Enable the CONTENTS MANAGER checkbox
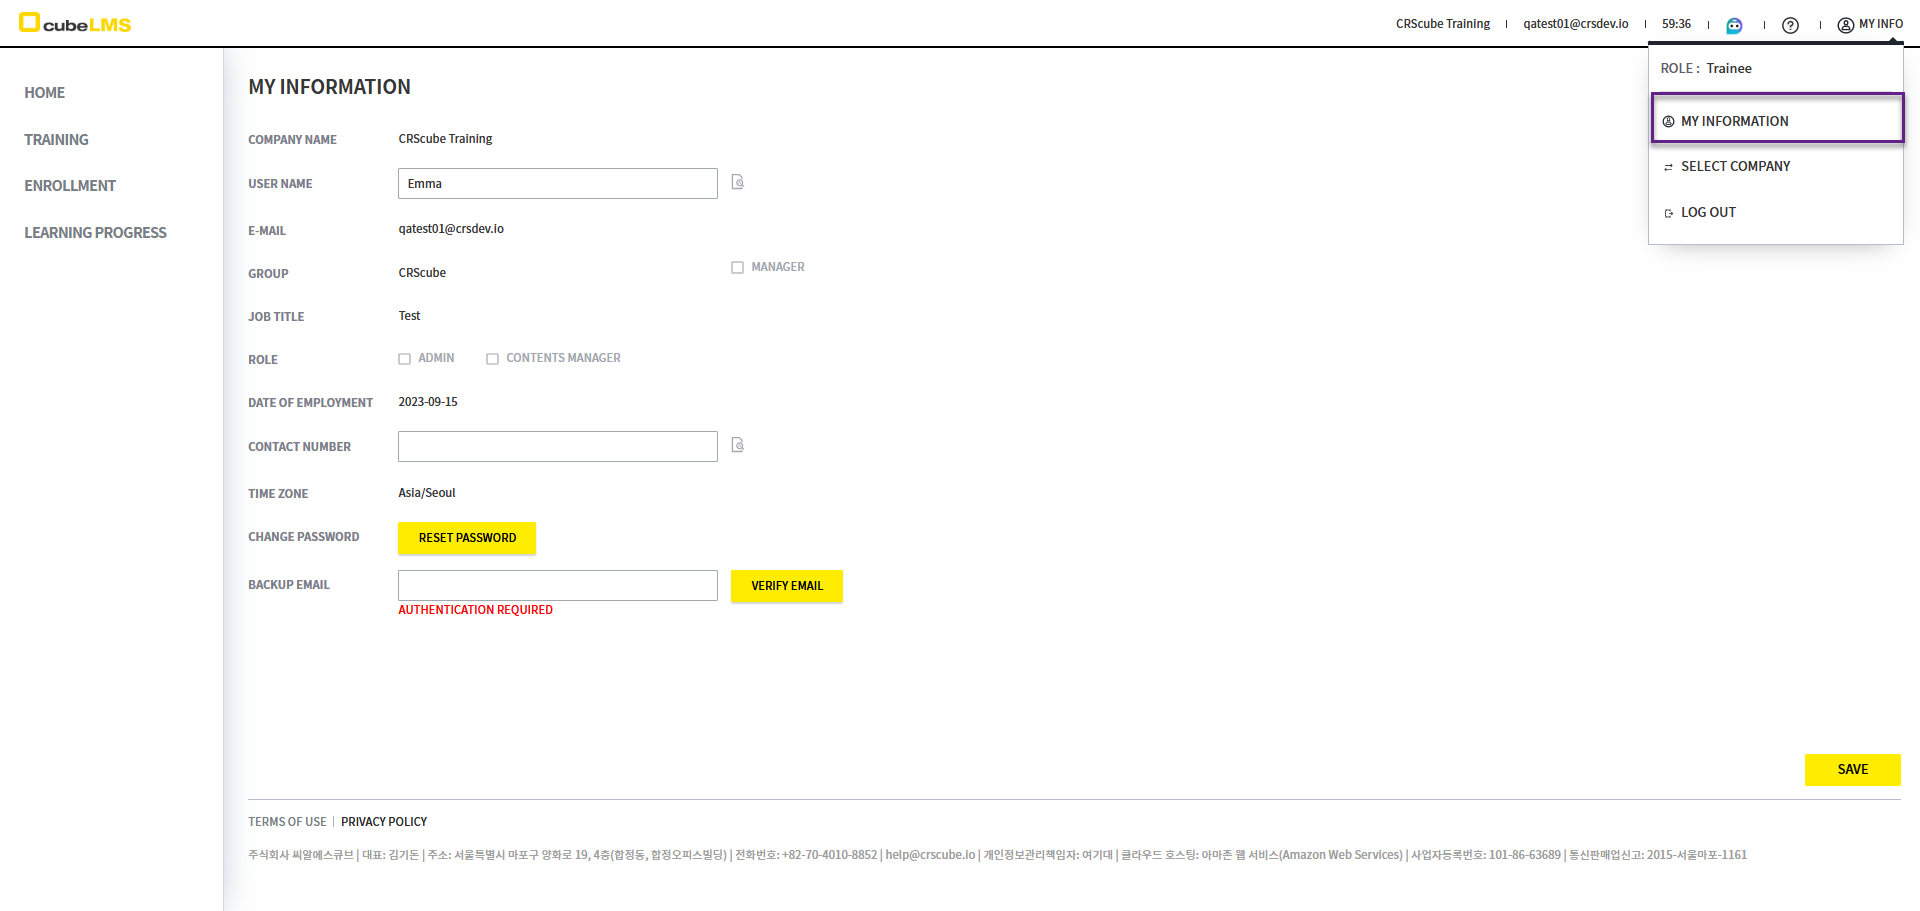 (x=492, y=359)
